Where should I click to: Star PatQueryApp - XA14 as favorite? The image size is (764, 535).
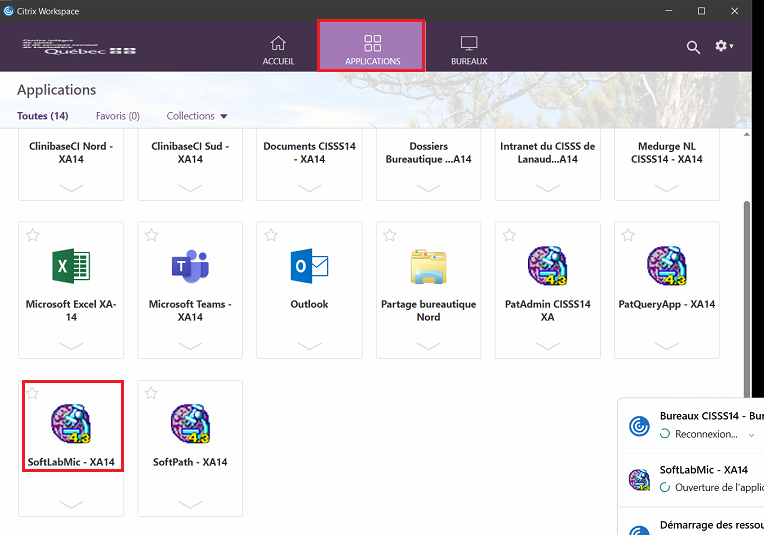pos(628,235)
